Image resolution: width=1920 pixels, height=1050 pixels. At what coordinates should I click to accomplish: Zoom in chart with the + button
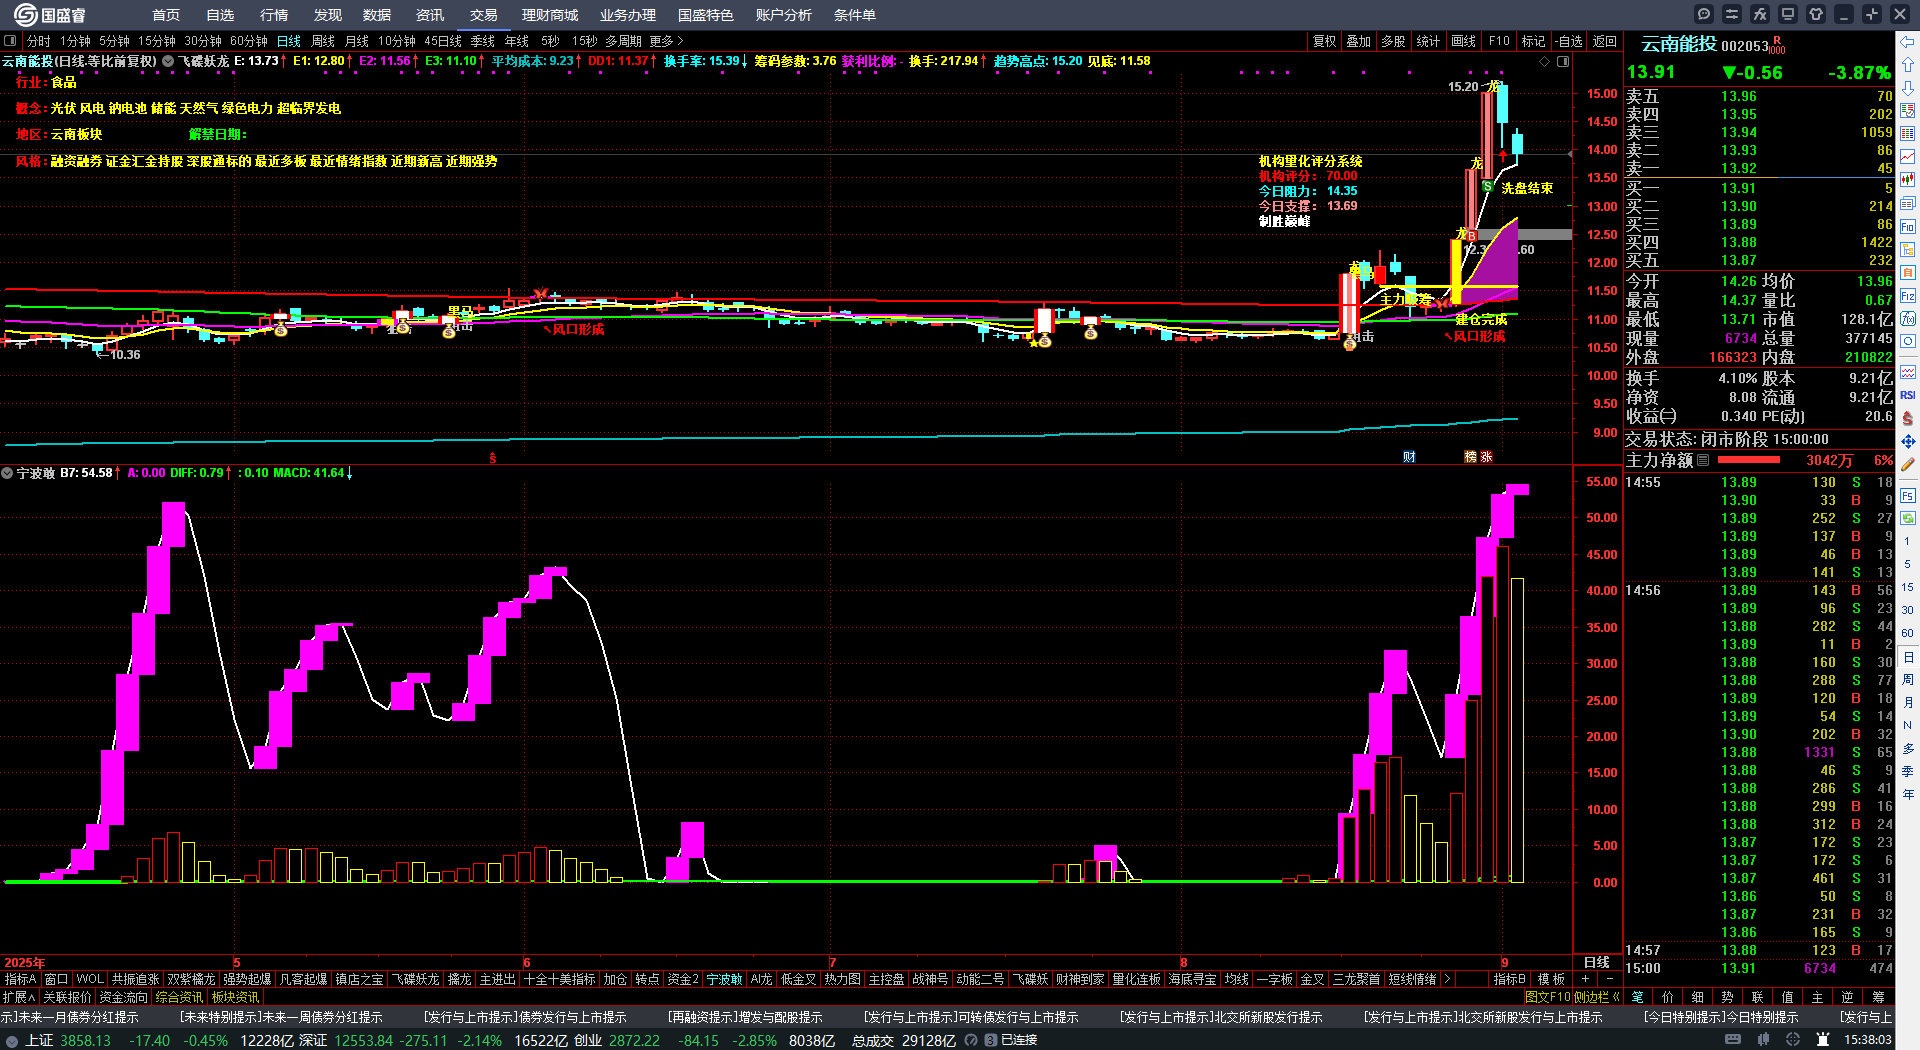(x=1587, y=979)
